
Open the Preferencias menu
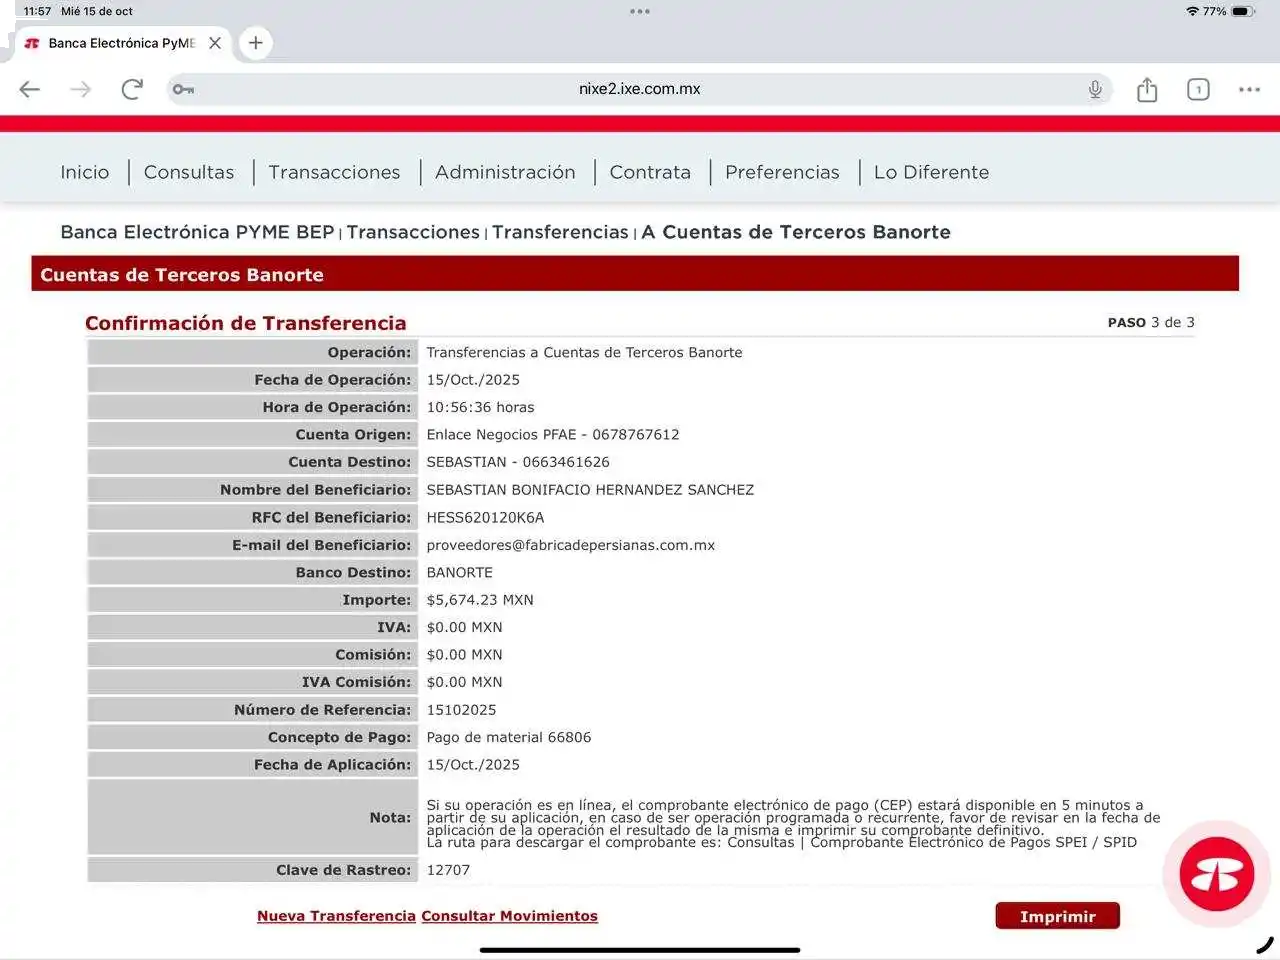click(782, 172)
